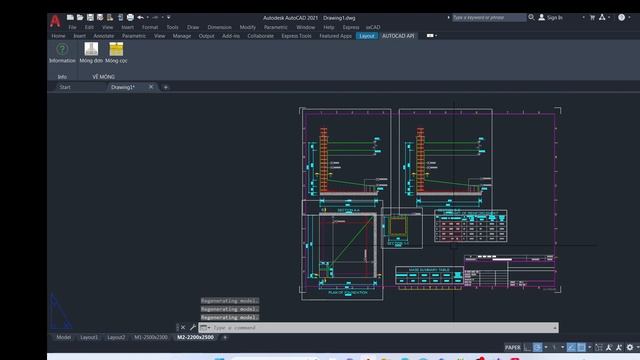Open the Draw menu

click(193, 27)
